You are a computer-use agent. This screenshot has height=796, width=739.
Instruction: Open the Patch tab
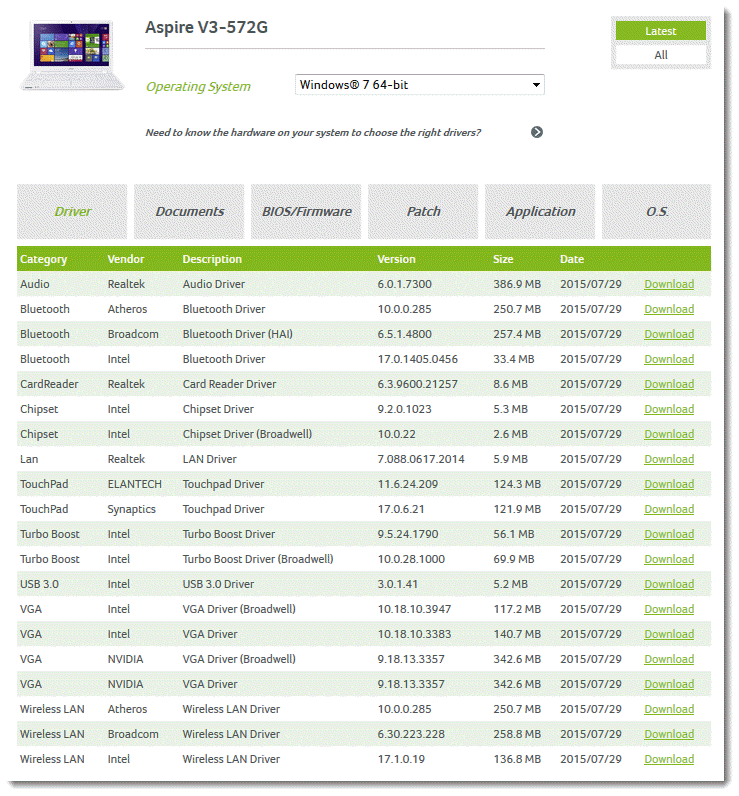pyautogui.click(x=423, y=211)
